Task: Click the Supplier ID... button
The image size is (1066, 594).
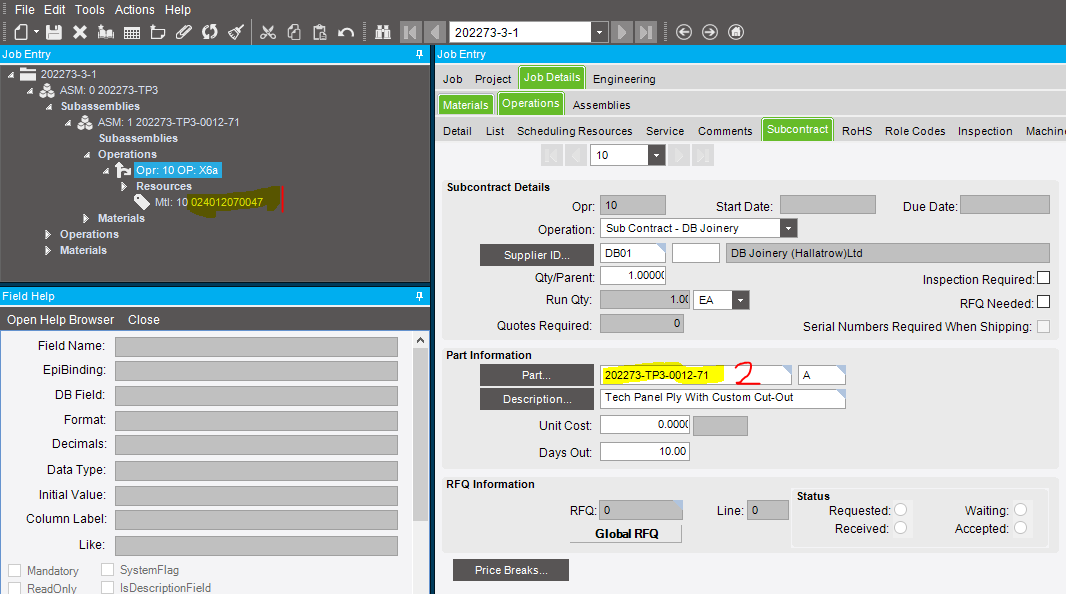Action: (537, 255)
